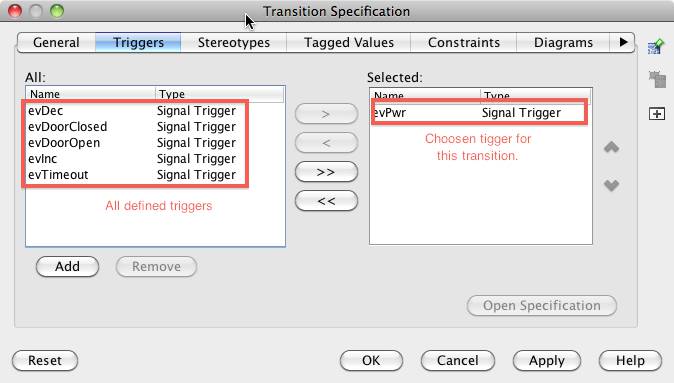Click the gray stacked boxes icon

tap(657, 79)
